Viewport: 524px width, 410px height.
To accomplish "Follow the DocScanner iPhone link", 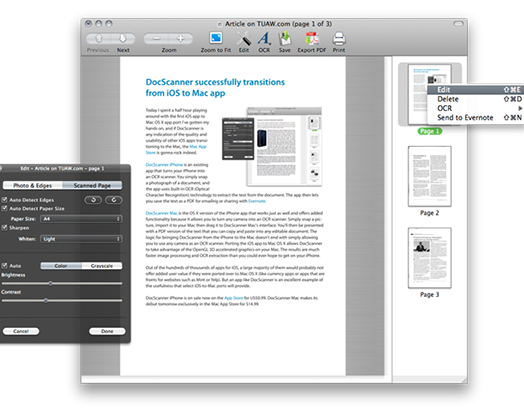I will click(x=164, y=165).
